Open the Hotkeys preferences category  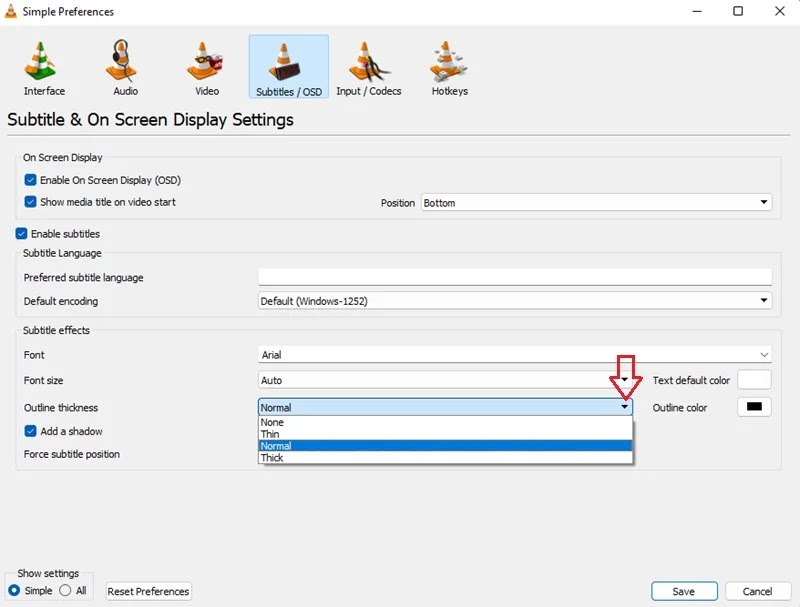pyautogui.click(x=449, y=68)
